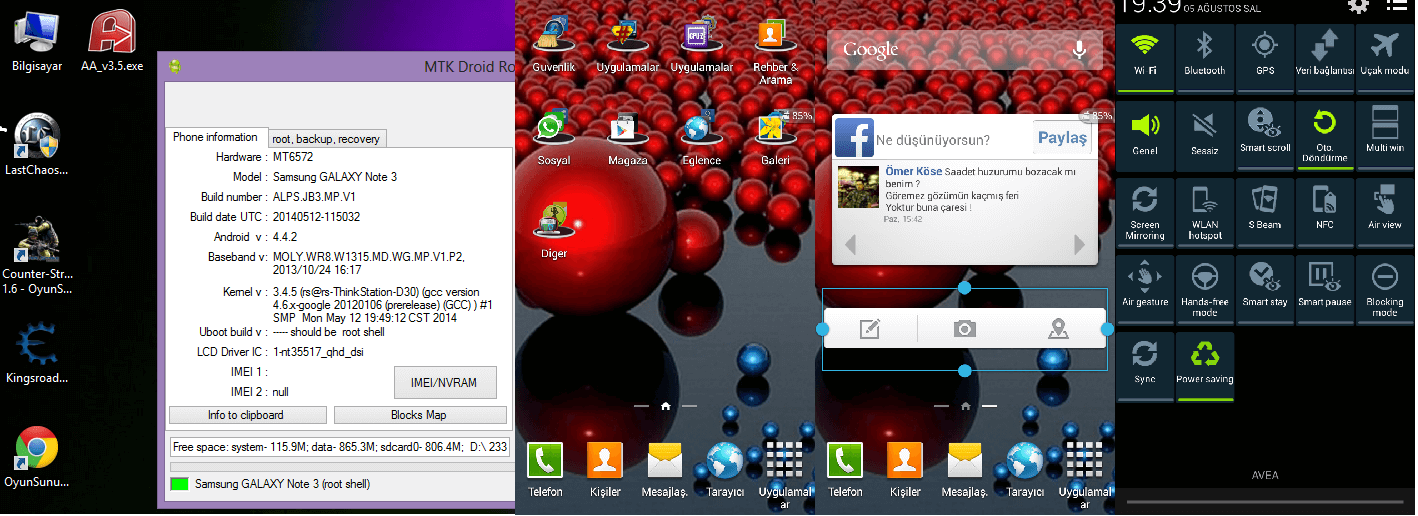Turn on GPS quick setting
Image resolution: width=1418 pixels, height=516 pixels.
tap(1265, 55)
